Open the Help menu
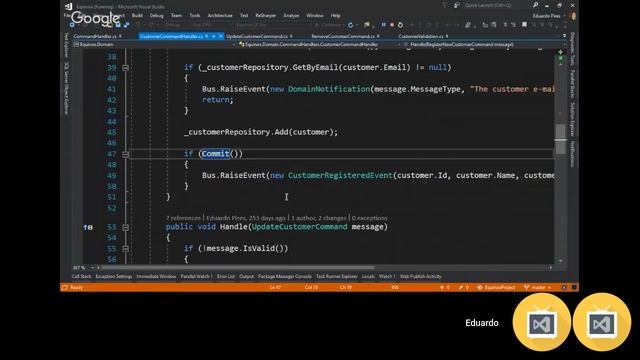Image resolution: width=640 pixels, height=360 pixels. tap(336, 16)
